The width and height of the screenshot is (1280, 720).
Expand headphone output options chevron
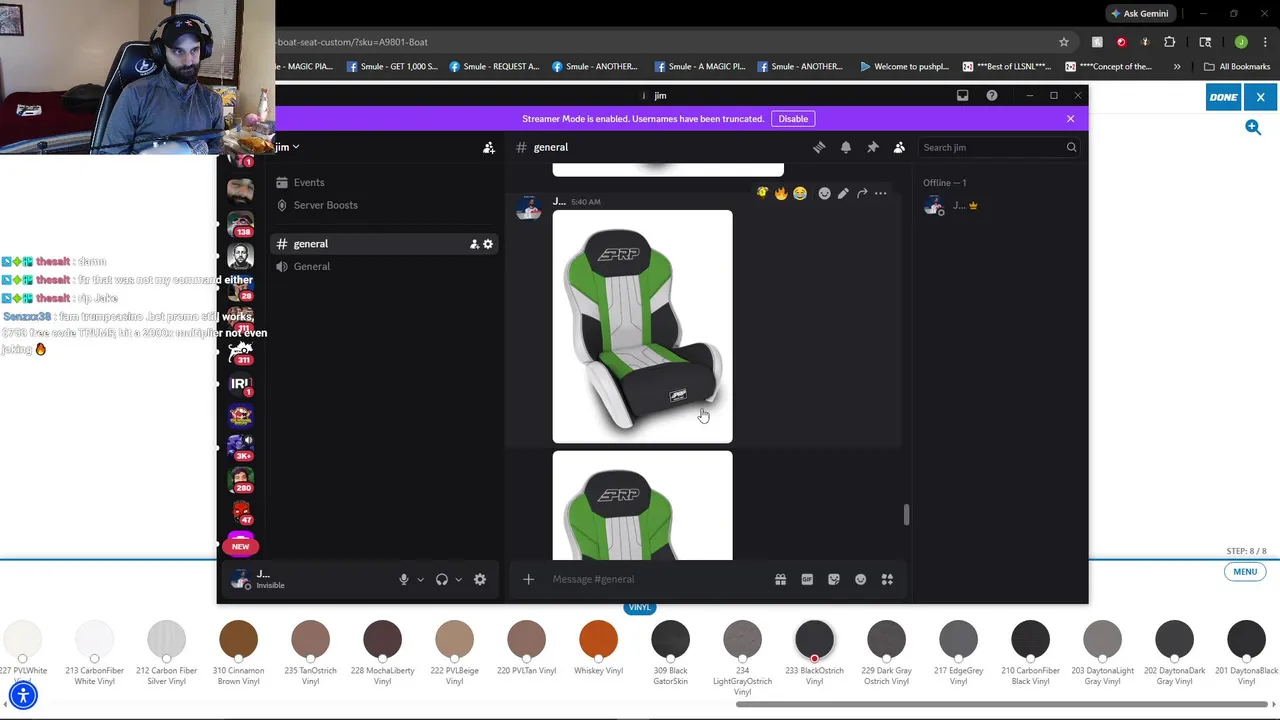pos(458,579)
